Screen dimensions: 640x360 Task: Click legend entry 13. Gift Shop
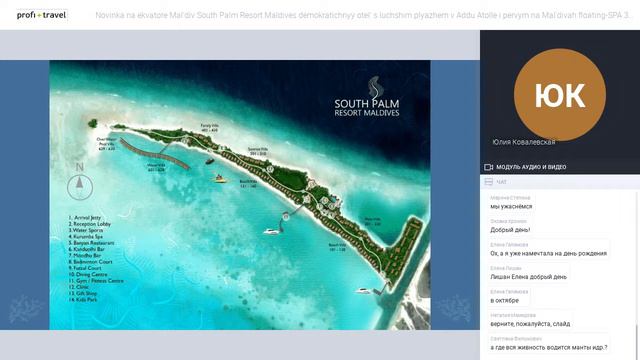click(83, 293)
